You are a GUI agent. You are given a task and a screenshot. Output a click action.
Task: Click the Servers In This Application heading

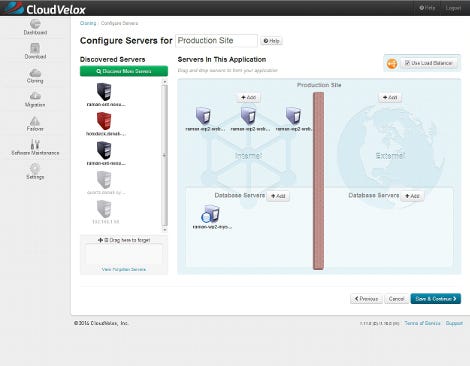coord(222,59)
